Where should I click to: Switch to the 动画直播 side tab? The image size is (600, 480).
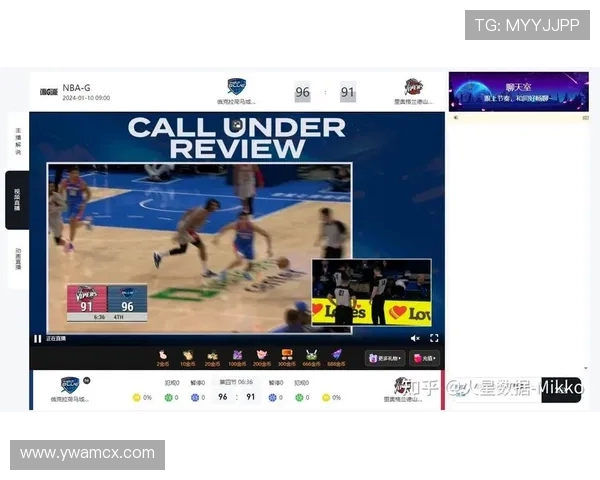pyautogui.click(x=18, y=260)
